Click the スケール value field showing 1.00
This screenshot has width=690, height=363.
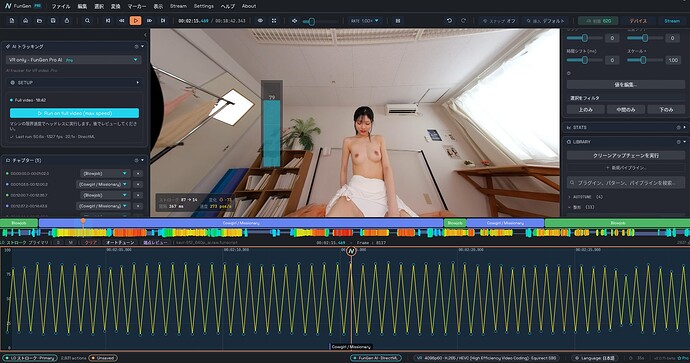point(673,60)
